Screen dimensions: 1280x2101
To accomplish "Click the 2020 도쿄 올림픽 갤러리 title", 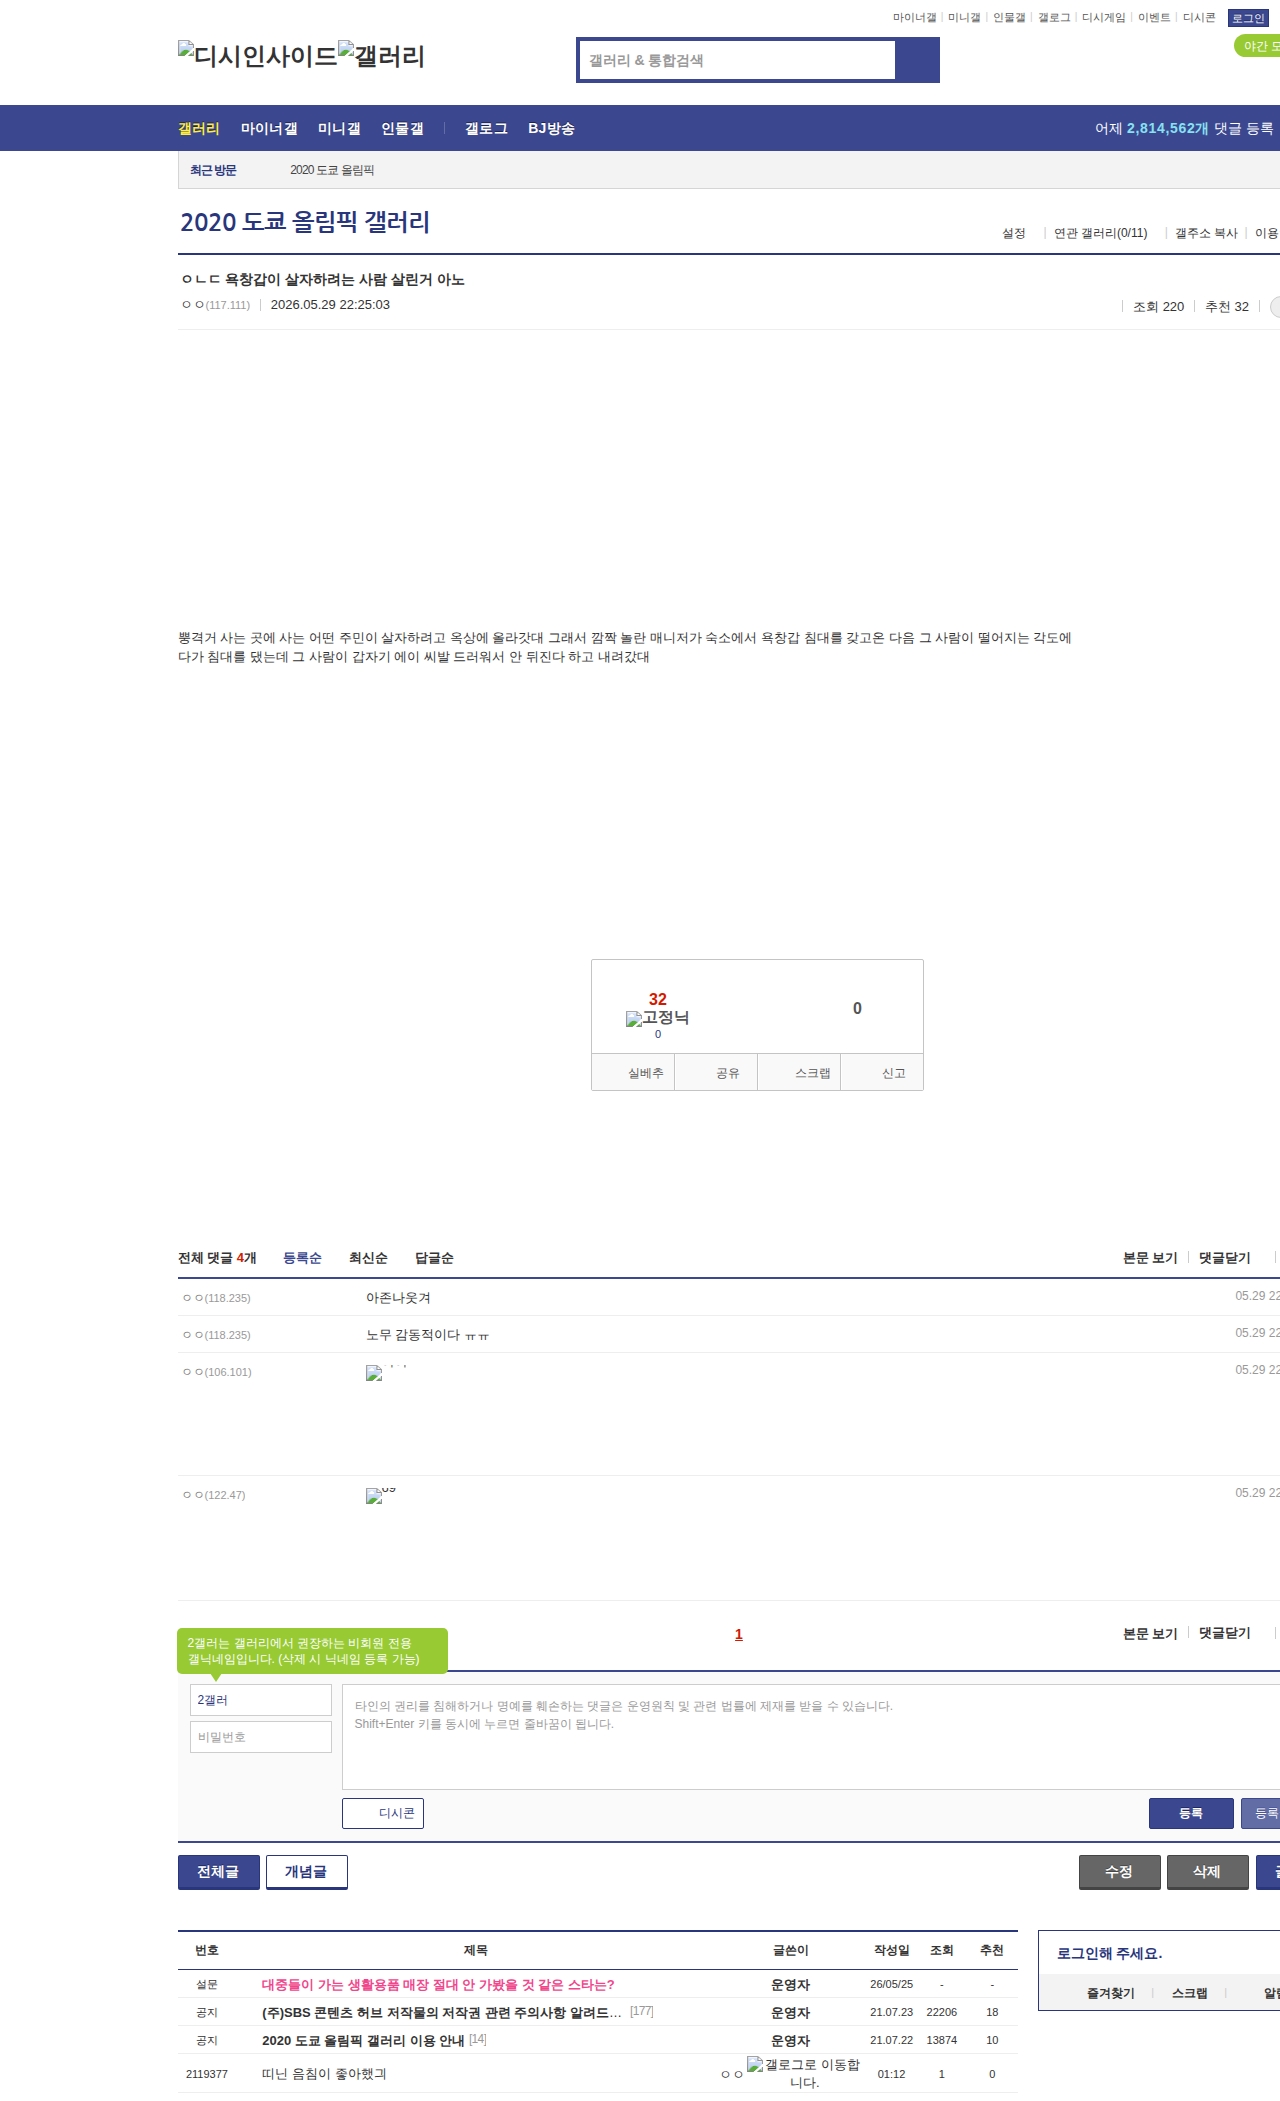I will pos(305,222).
